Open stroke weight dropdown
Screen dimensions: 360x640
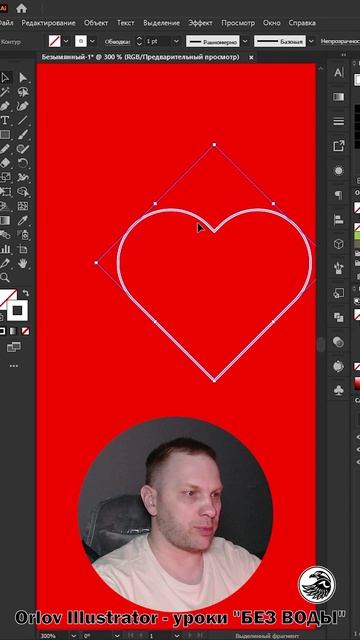pyautogui.click(x=176, y=41)
